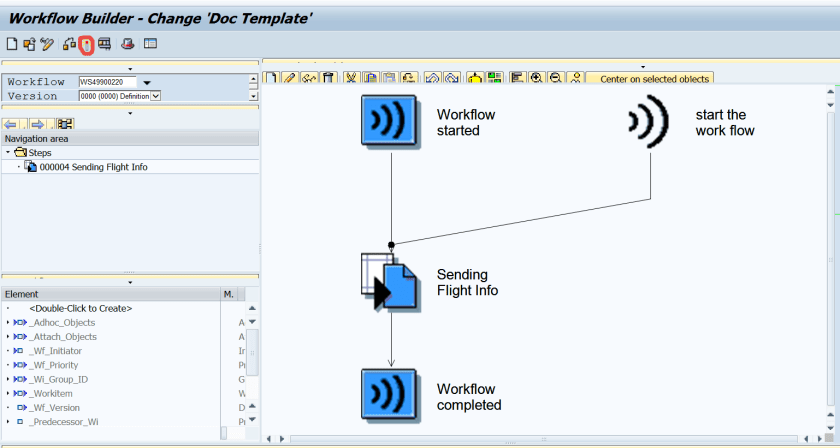Click the trash can delete icon
840x448 pixels.
click(x=329, y=78)
